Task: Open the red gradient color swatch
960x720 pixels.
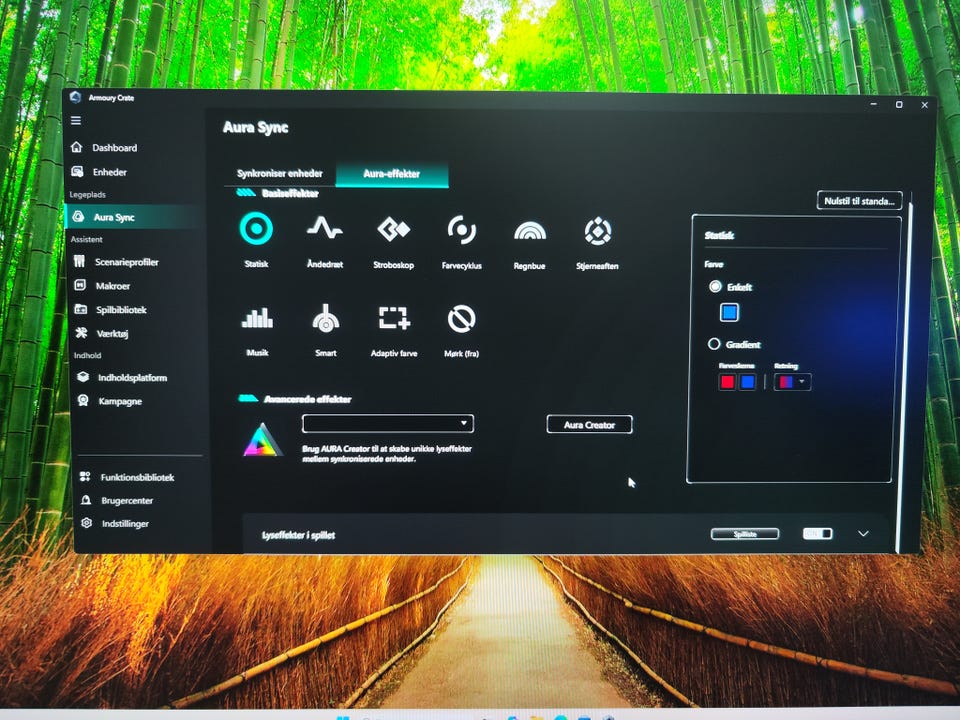Action: (x=727, y=382)
